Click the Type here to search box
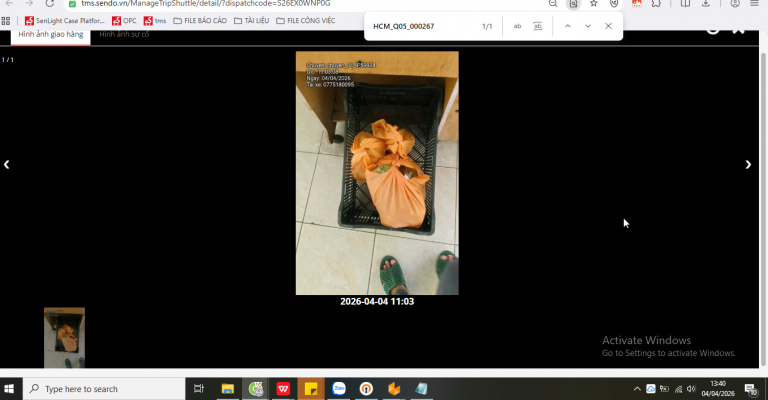The image size is (768, 400). pyautogui.click(x=104, y=389)
